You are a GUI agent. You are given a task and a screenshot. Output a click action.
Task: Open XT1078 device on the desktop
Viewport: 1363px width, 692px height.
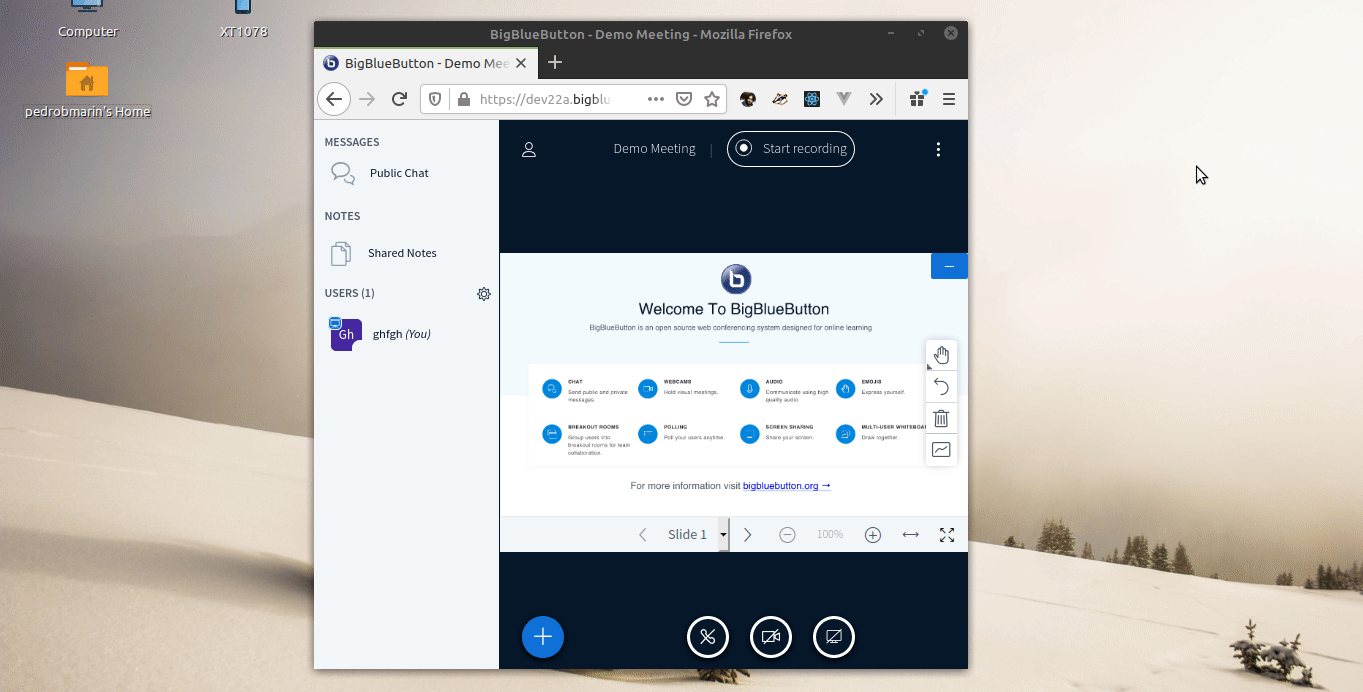click(x=243, y=20)
